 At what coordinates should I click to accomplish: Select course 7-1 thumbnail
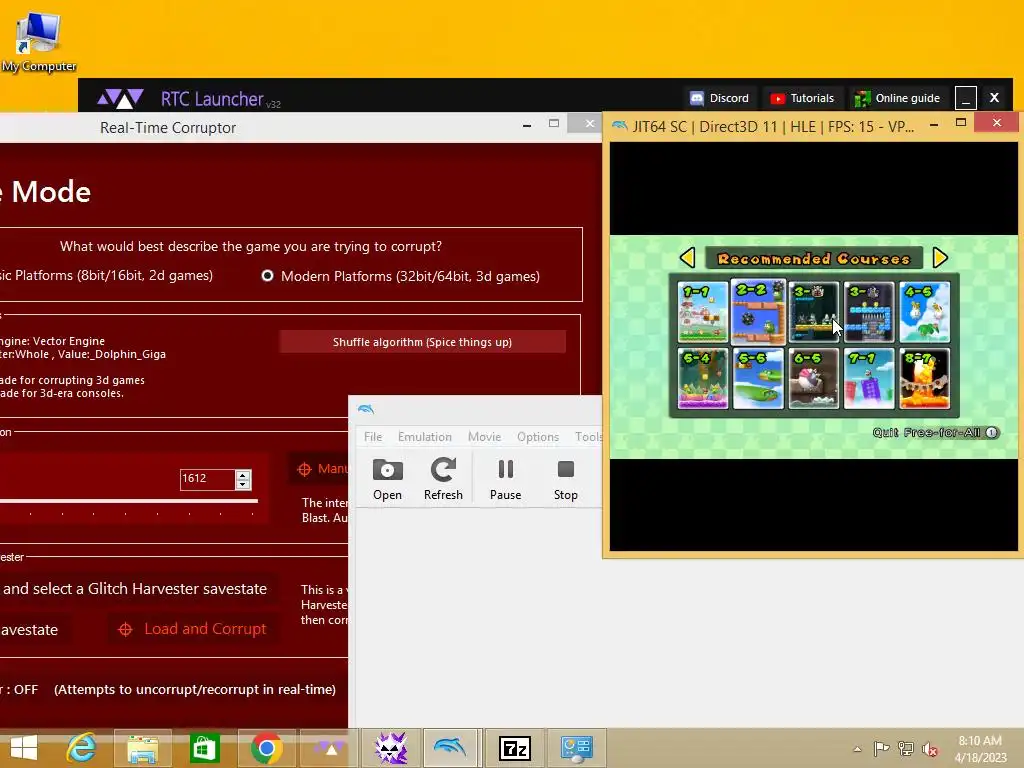click(869, 378)
